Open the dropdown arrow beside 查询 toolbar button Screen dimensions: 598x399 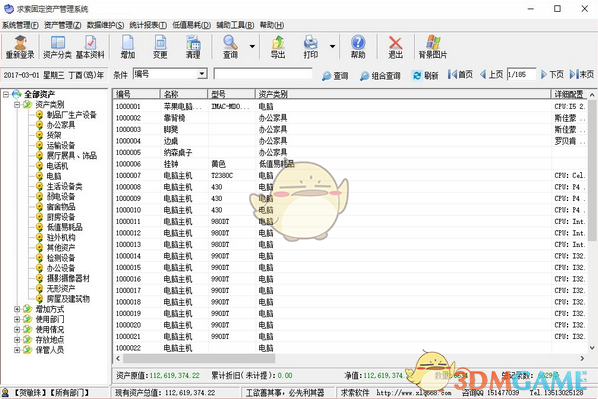[252, 47]
